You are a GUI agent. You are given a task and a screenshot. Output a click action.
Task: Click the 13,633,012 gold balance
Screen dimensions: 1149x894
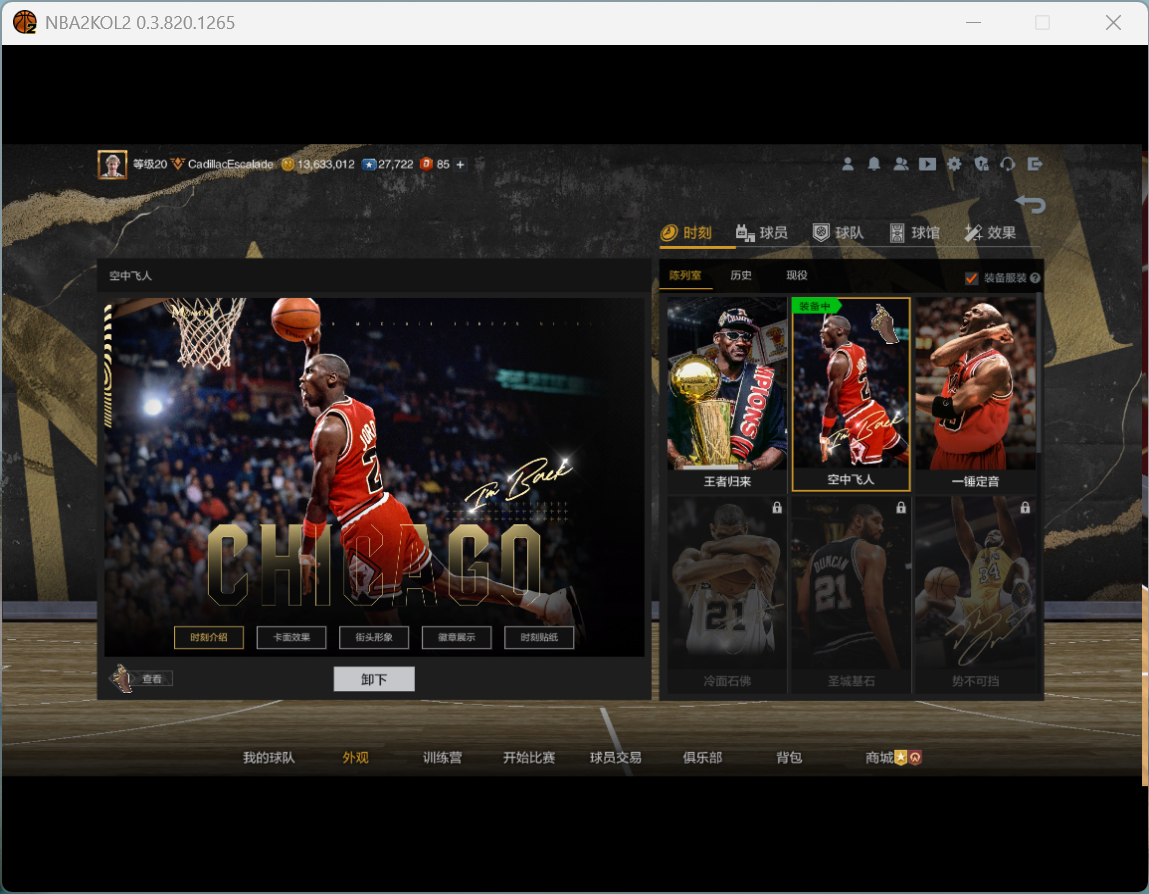tap(325, 164)
